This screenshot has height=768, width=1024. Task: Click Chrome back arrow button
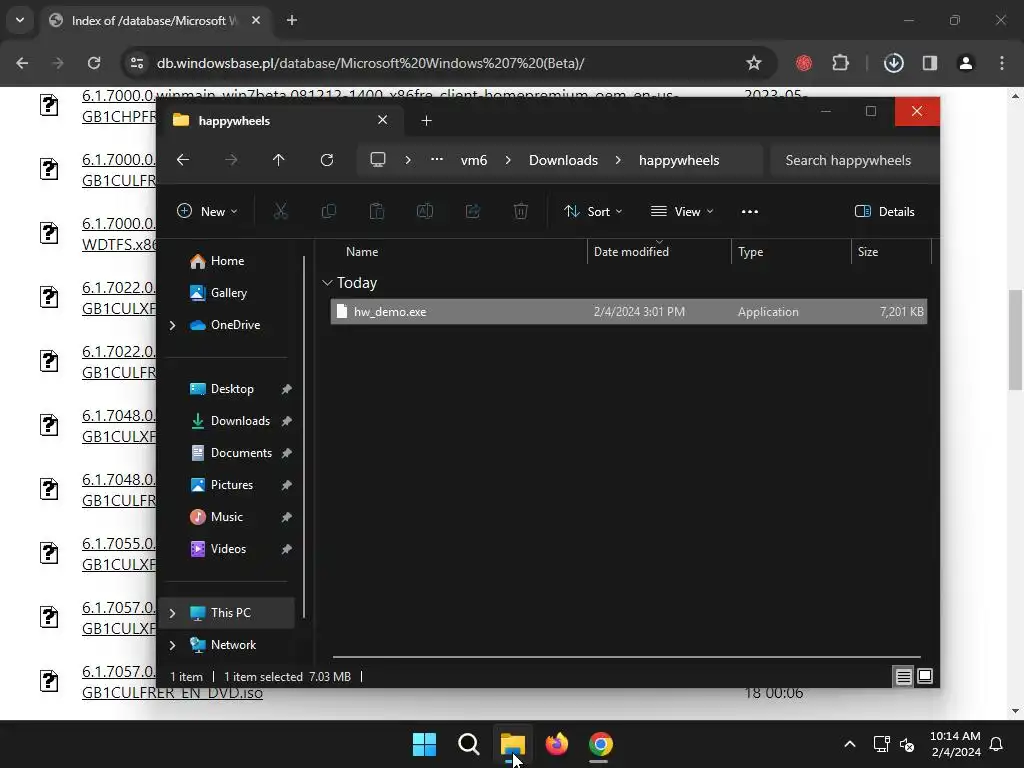pos(22,63)
